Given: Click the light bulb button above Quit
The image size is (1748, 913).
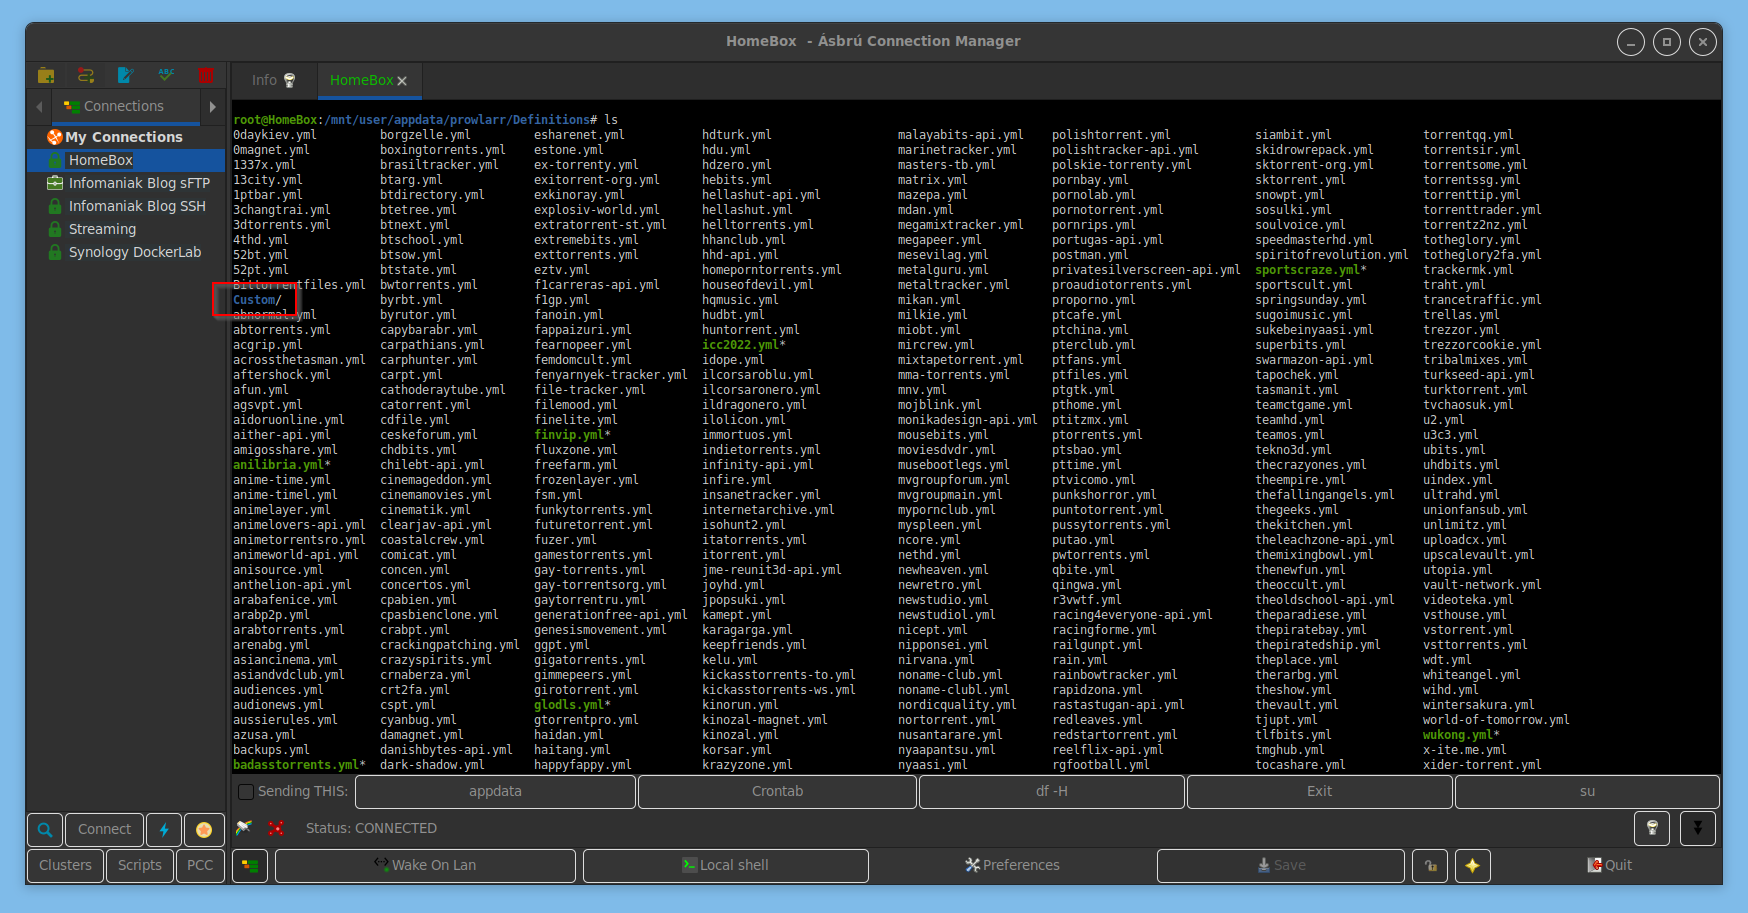Looking at the screenshot, I should [1652, 828].
